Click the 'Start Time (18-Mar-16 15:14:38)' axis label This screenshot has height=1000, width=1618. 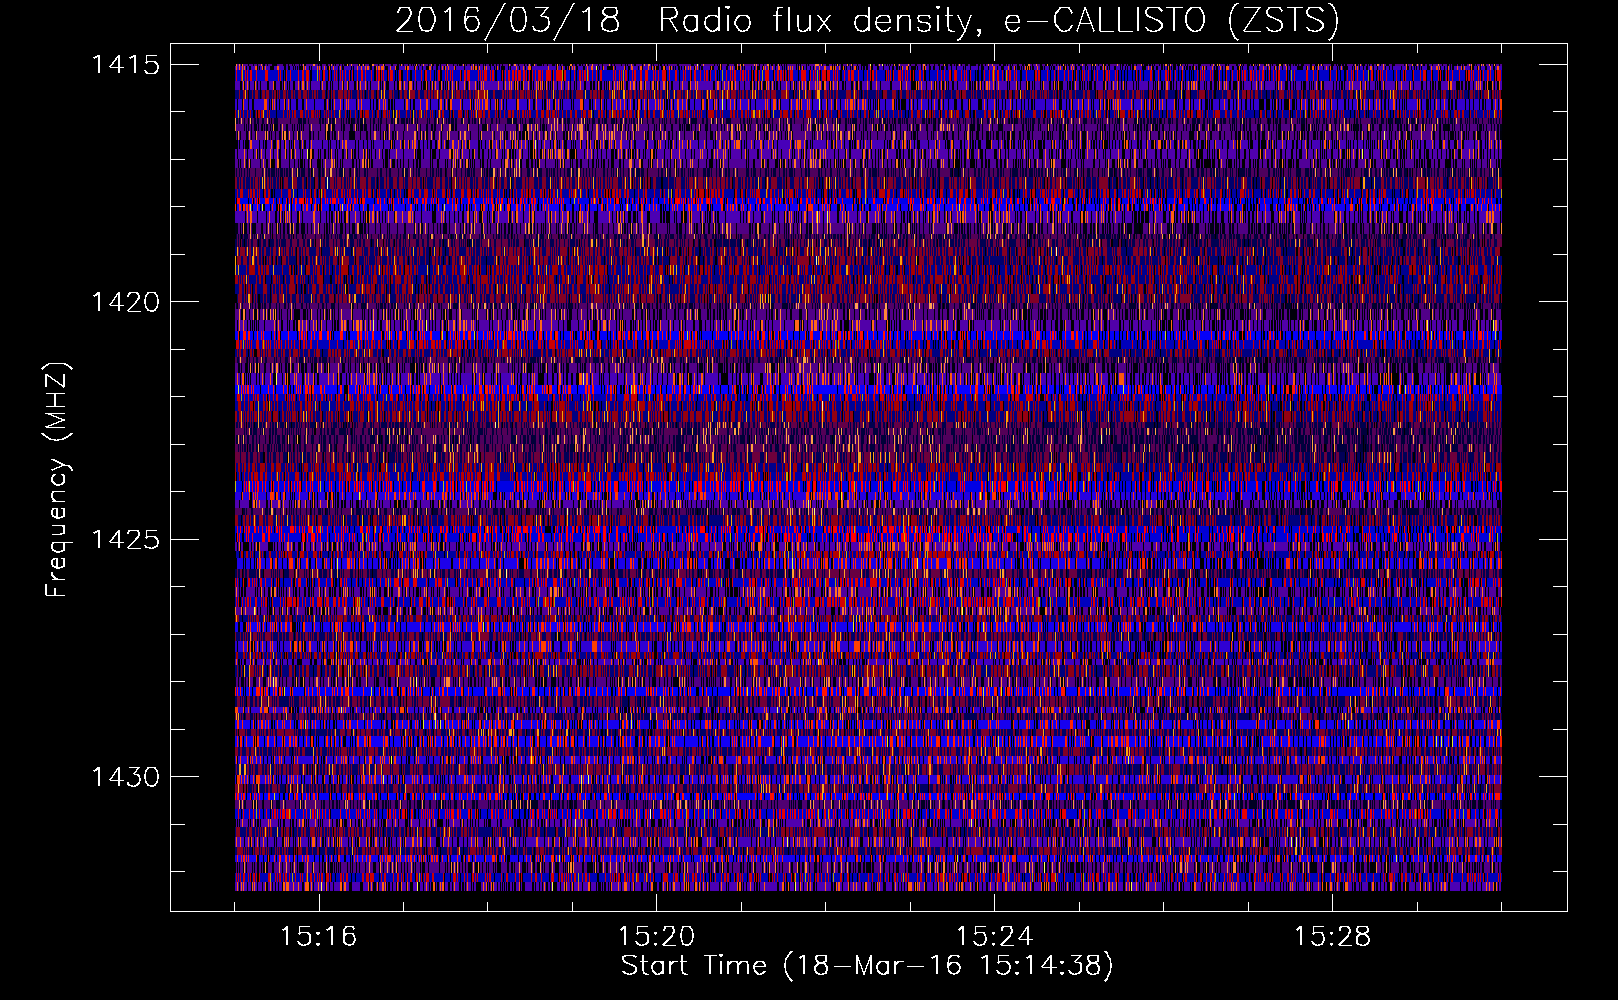[867, 966]
